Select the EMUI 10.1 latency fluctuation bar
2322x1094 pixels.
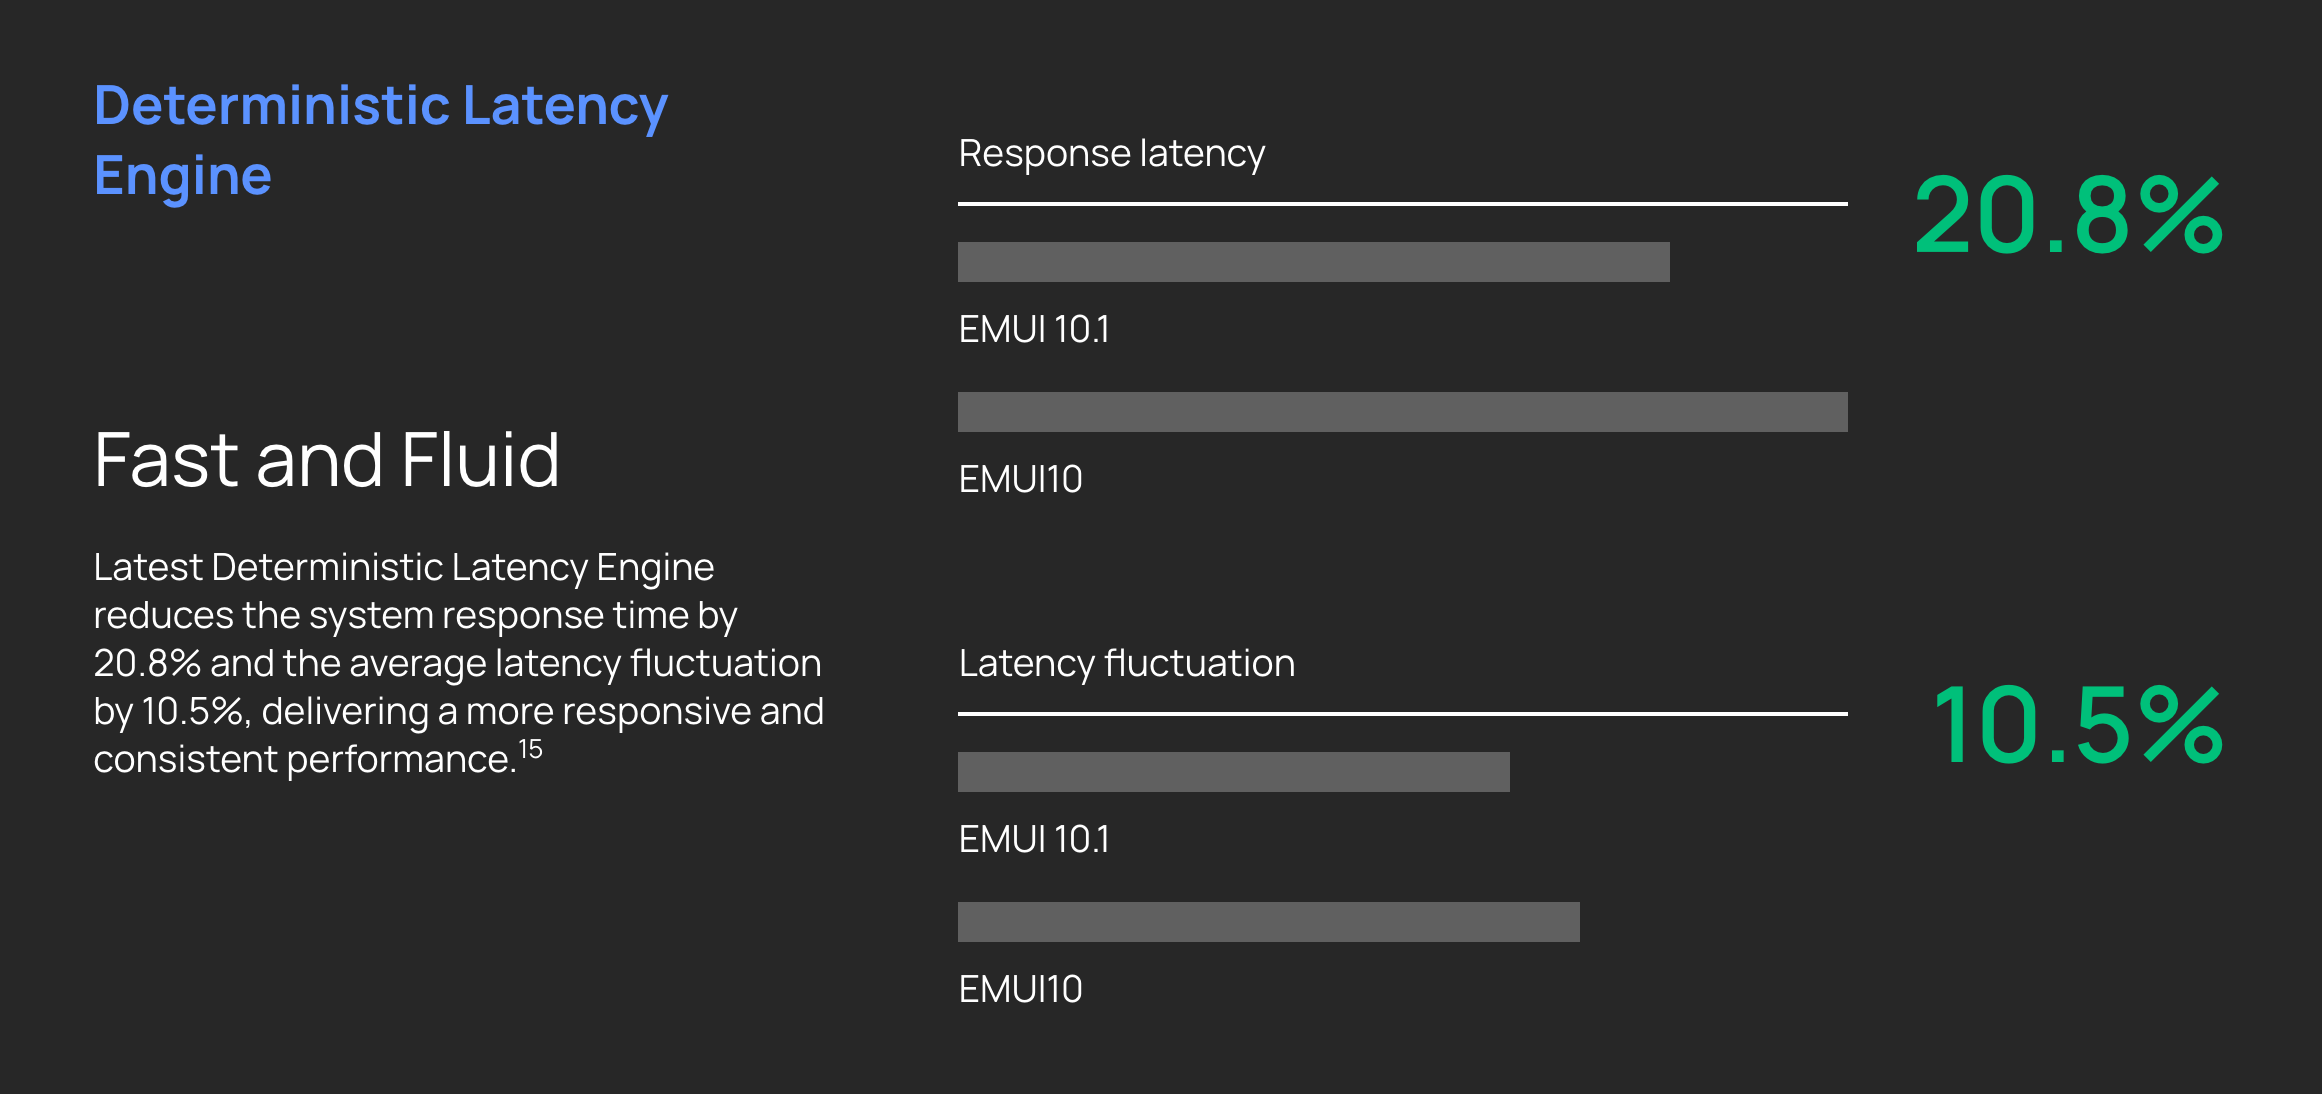(1233, 772)
